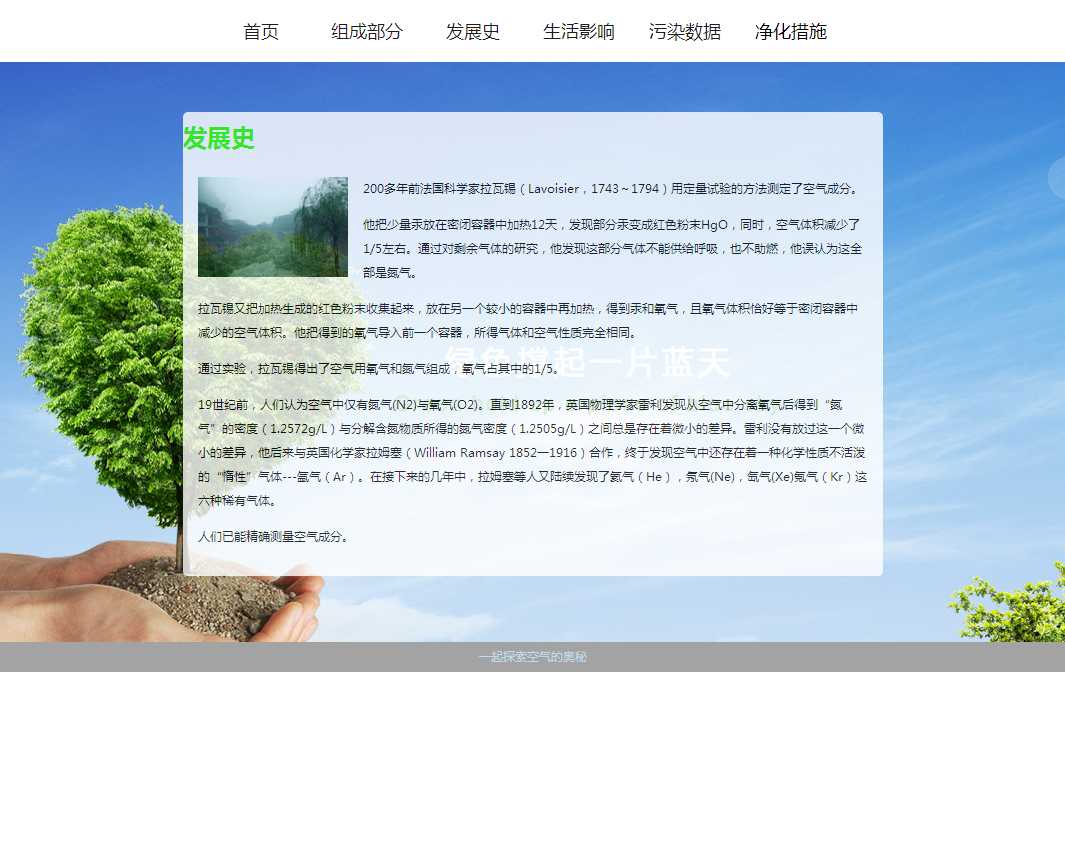Click the 净化措施 navigation link

tap(791, 32)
